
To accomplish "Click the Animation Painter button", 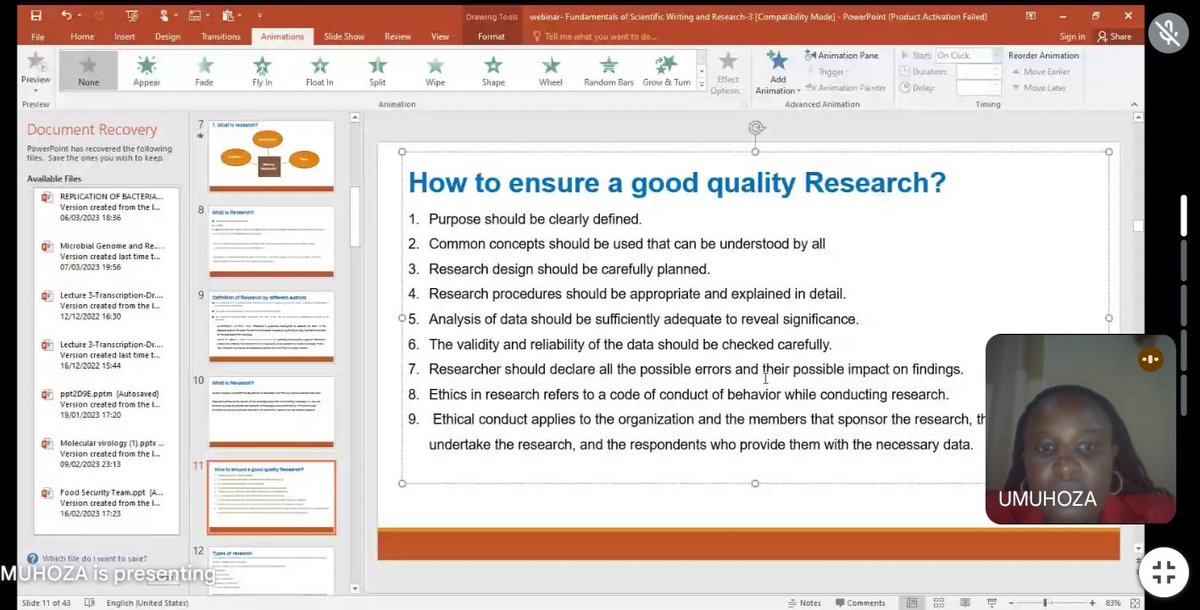I will pos(845,88).
